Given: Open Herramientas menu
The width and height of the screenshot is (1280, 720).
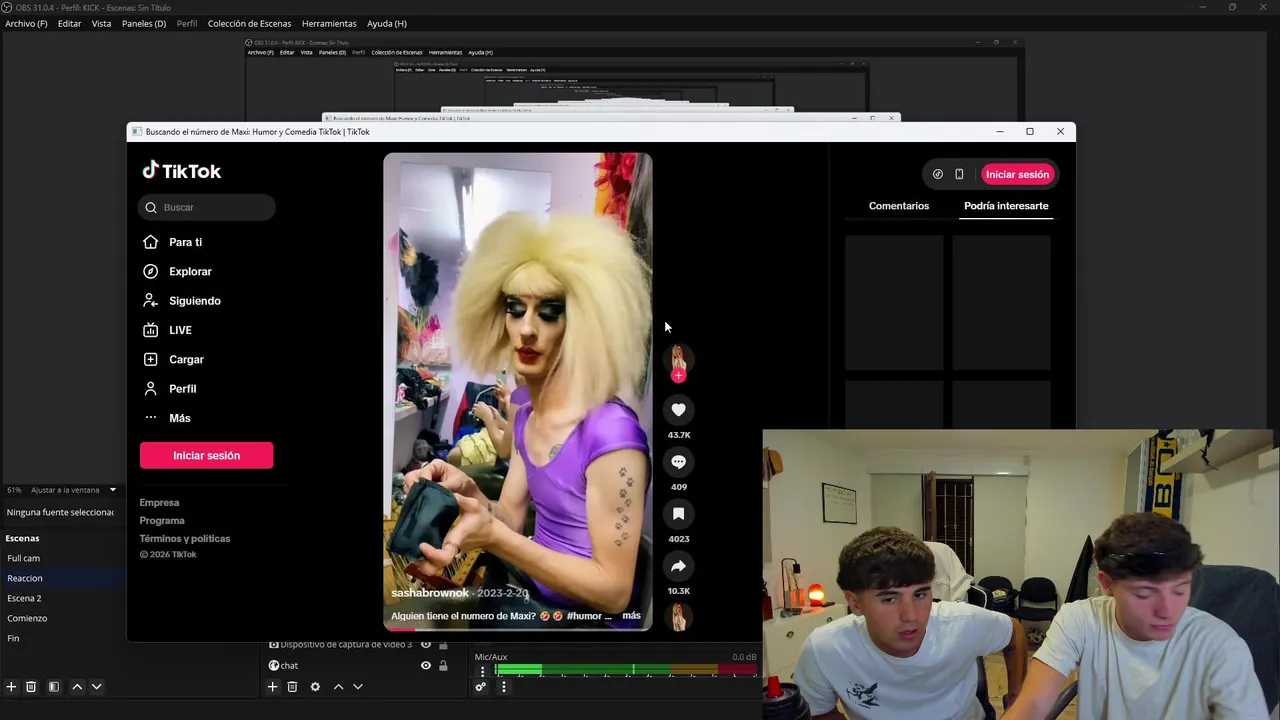Looking at the screenshot, I should [329, 24].
